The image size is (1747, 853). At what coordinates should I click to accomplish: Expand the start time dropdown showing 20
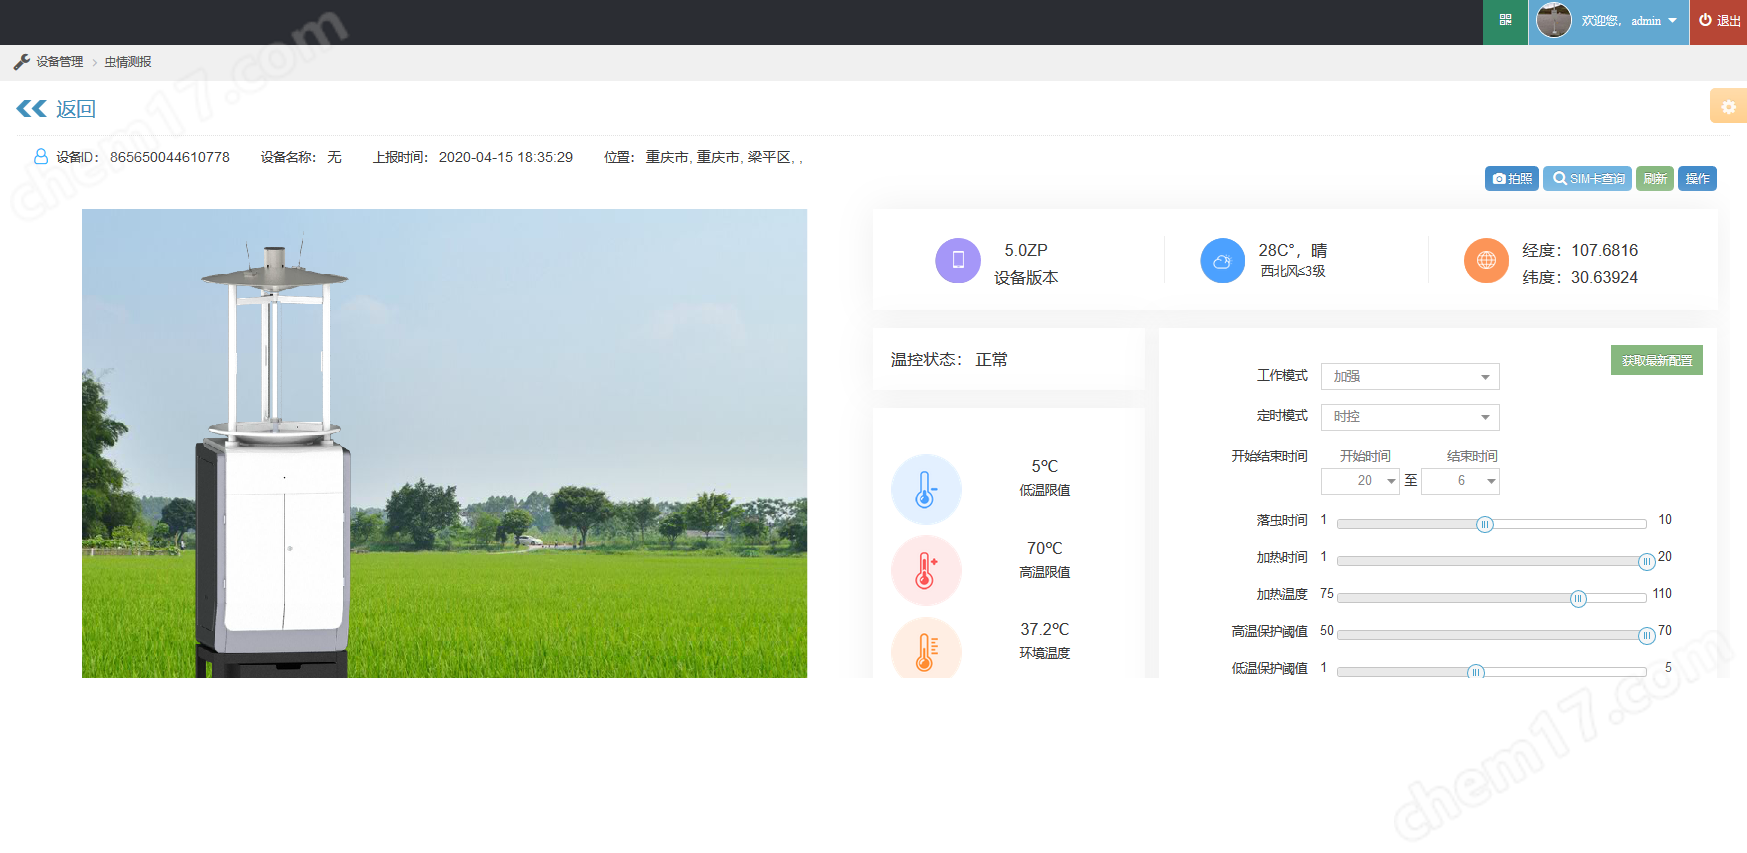[1359, 482]
